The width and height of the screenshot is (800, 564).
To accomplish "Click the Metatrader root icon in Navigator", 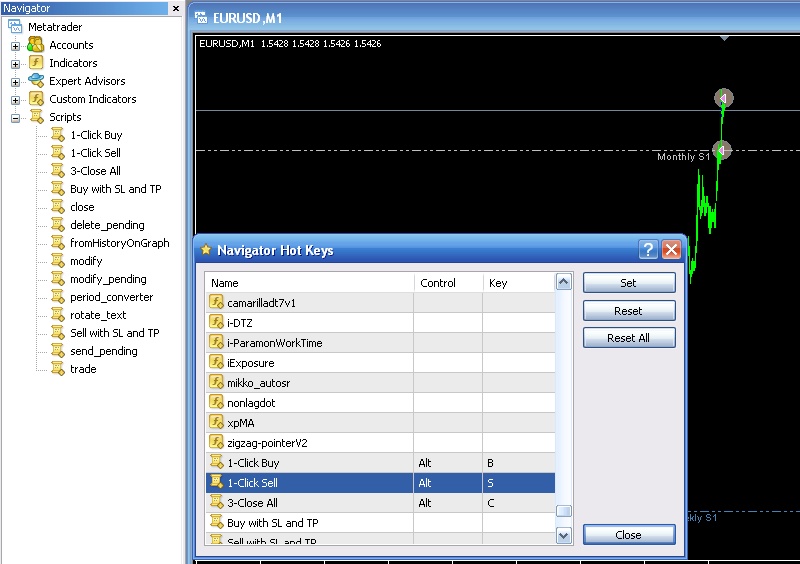I will pyautogui.click(x=15, y=27).
